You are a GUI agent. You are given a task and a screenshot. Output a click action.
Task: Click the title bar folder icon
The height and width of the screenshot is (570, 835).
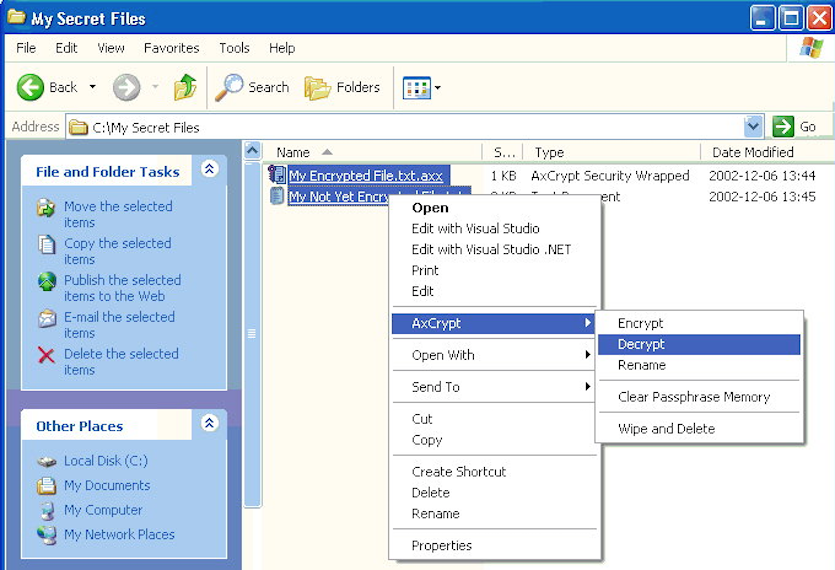click(17, 18)
